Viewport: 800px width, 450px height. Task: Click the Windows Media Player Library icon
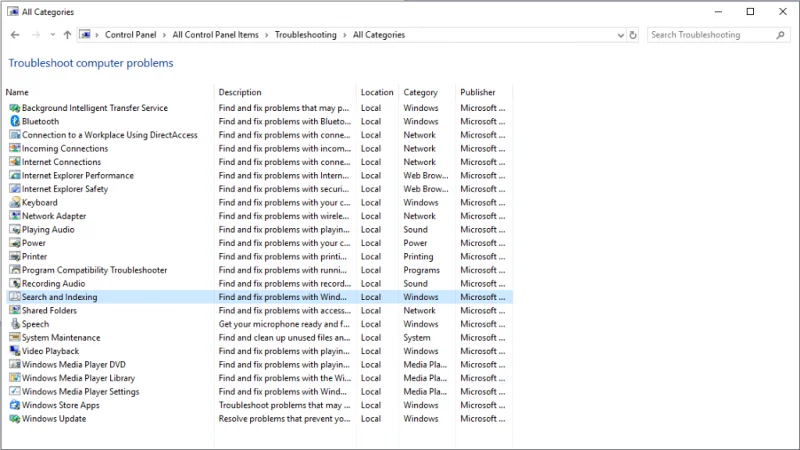[x=15, y=378]
